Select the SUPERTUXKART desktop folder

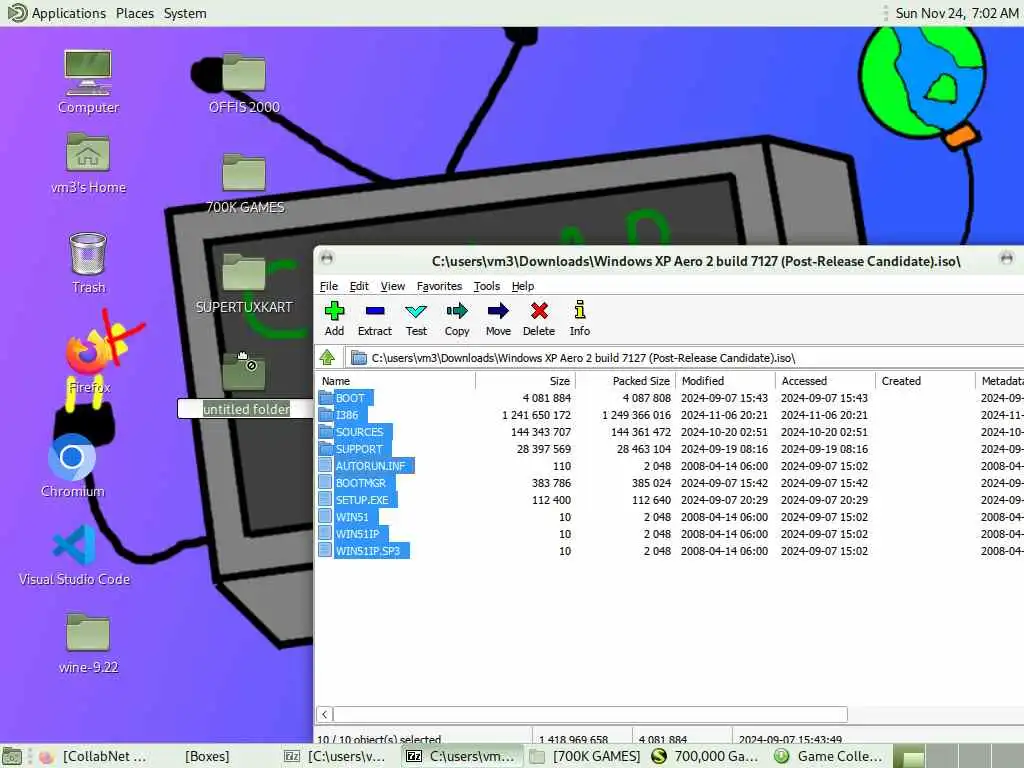[x=244, y=283]
